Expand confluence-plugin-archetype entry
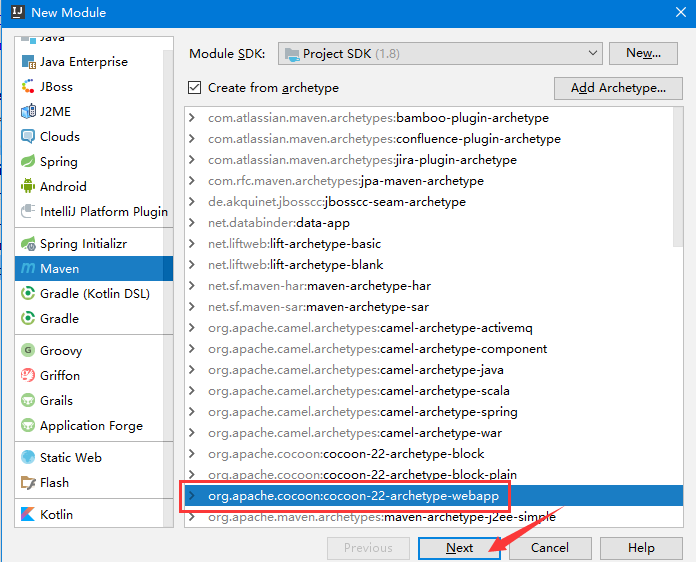Screen dimensions: 696x562 tap(192, 139)
